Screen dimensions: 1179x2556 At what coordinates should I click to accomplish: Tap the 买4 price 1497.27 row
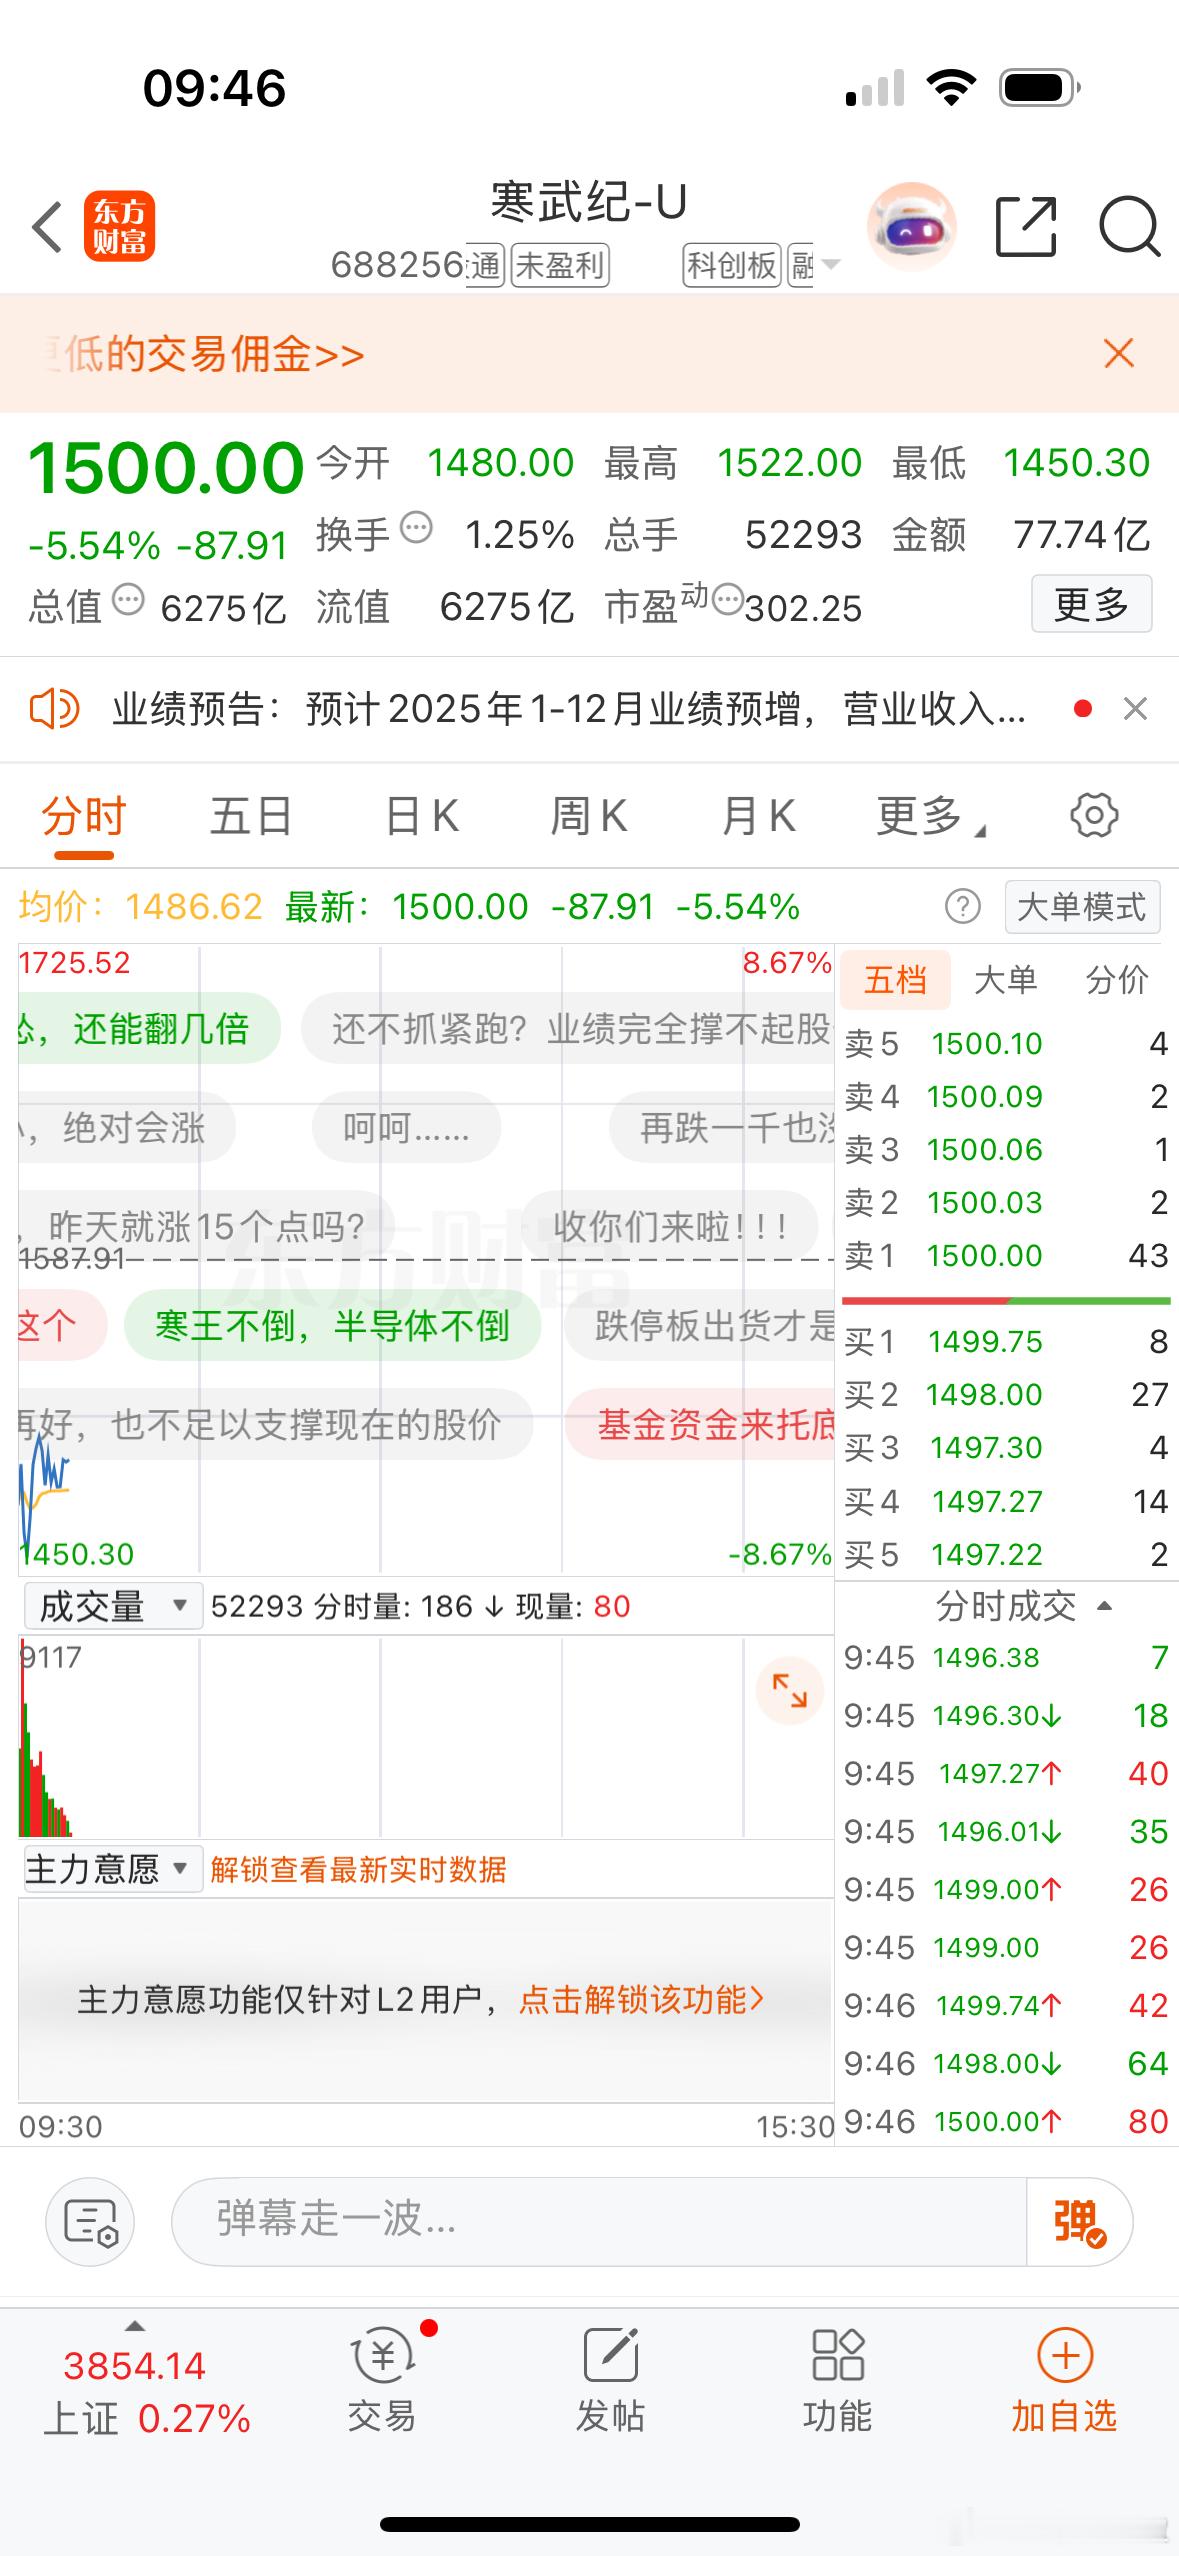click(1006, 1501)
